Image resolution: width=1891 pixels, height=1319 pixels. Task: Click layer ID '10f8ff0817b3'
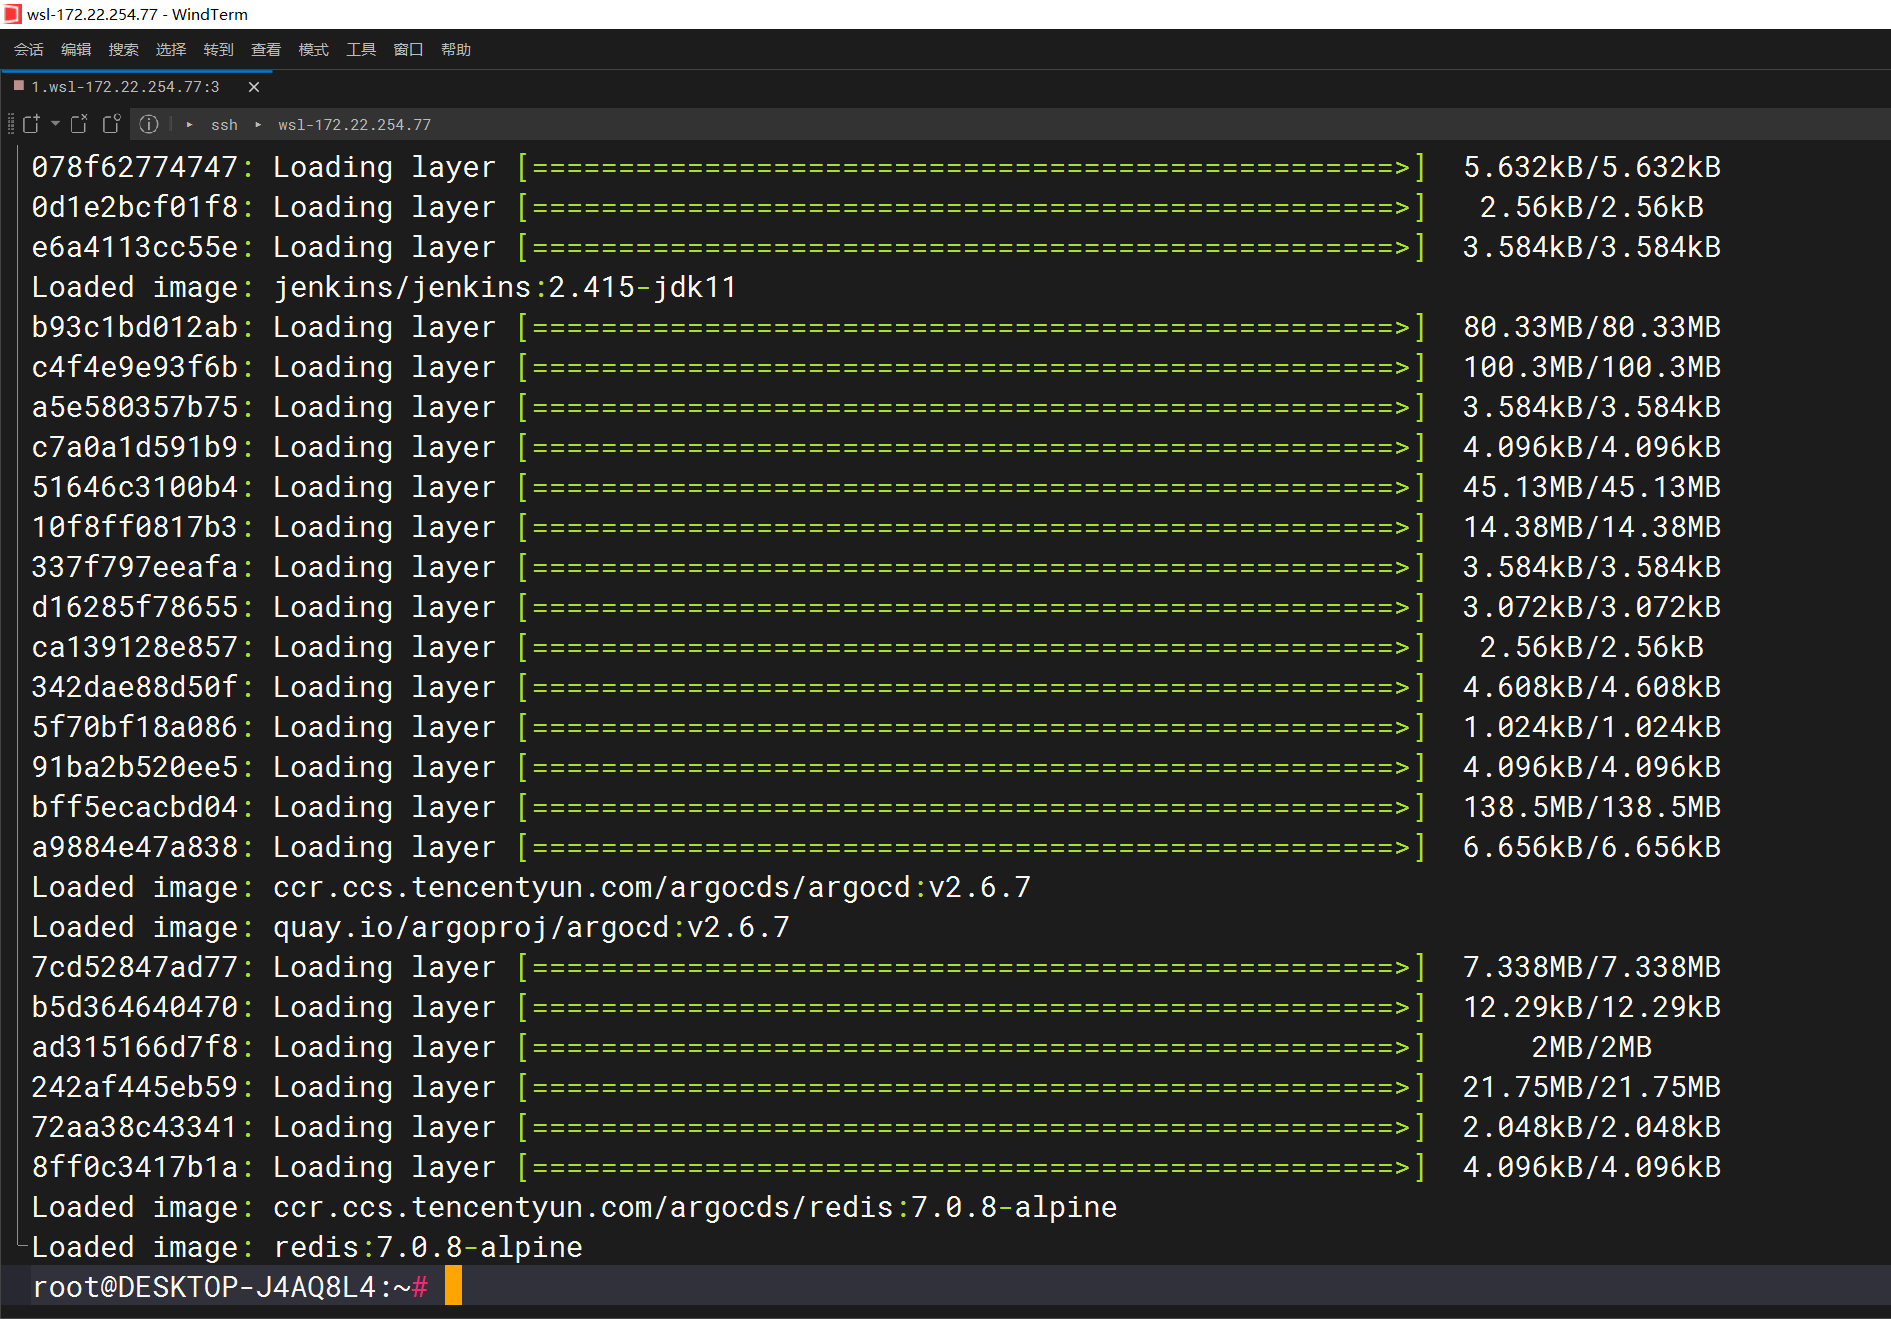135,527
